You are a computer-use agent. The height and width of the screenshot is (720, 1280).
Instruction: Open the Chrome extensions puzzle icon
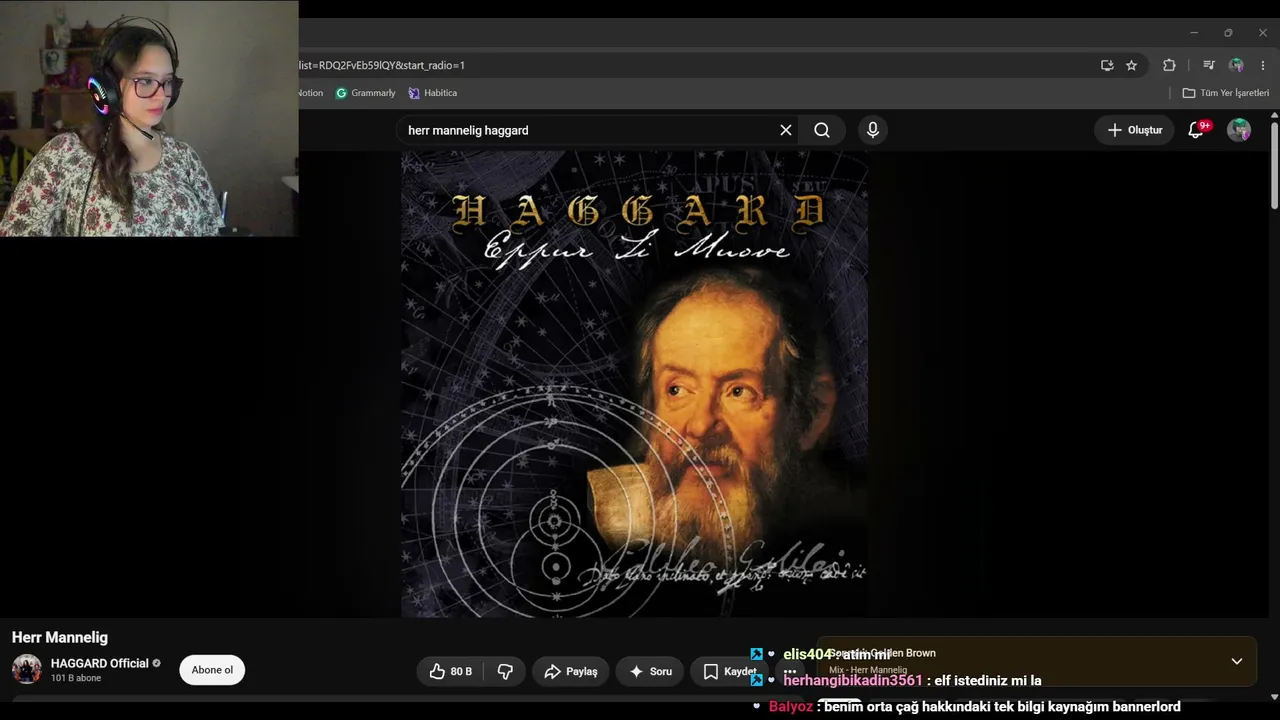click(x=1169, y=65)
